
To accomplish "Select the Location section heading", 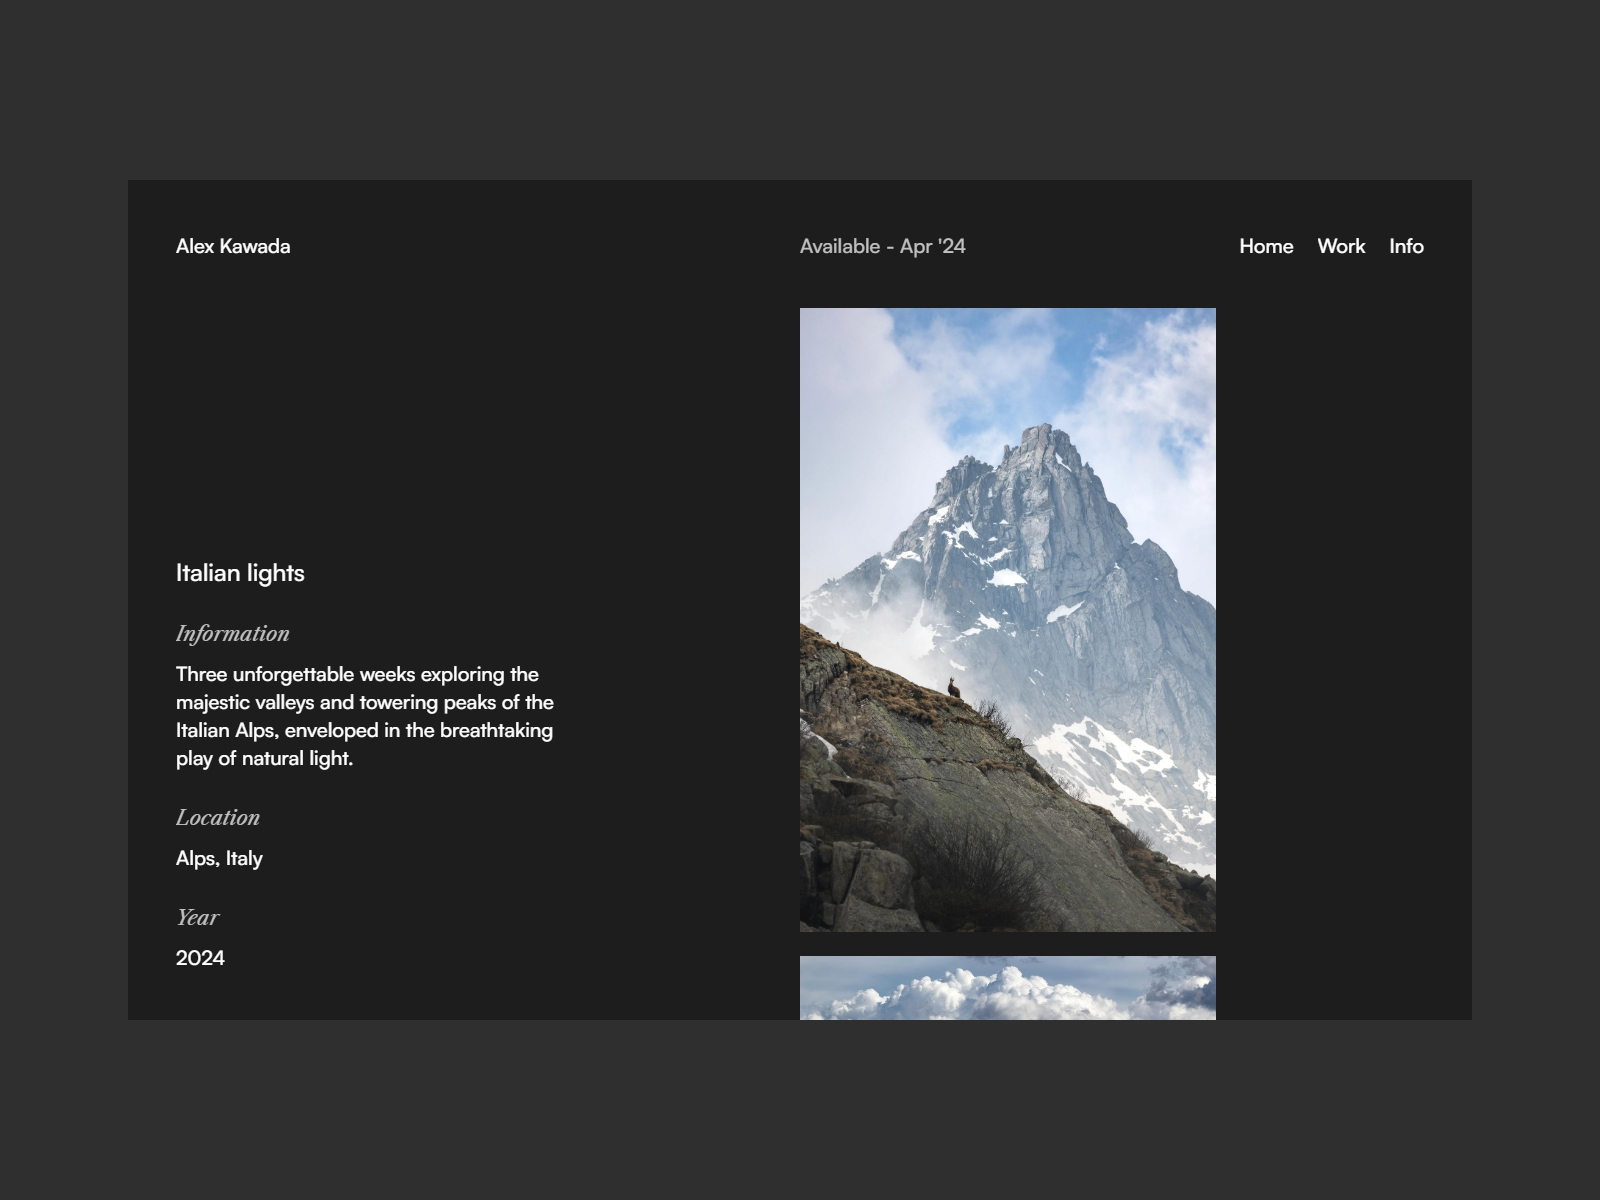I will 218,817.
